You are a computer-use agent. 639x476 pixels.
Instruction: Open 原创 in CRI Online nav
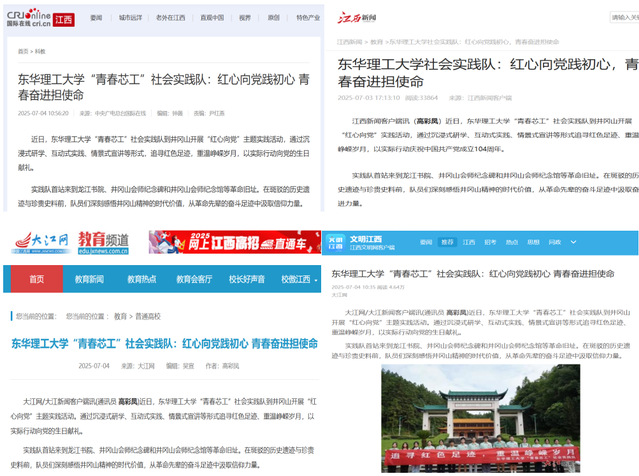(x=273, y=18)
